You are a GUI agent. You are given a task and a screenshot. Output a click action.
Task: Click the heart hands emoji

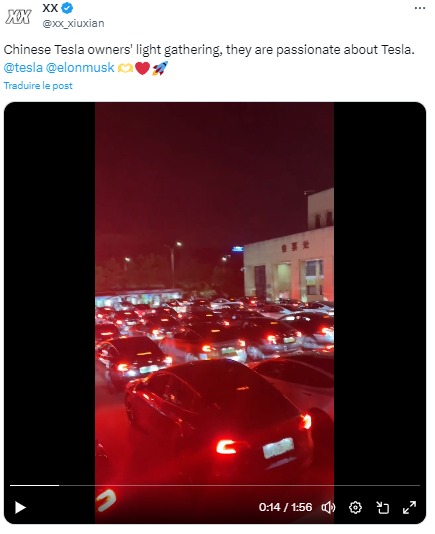[125, 68]
